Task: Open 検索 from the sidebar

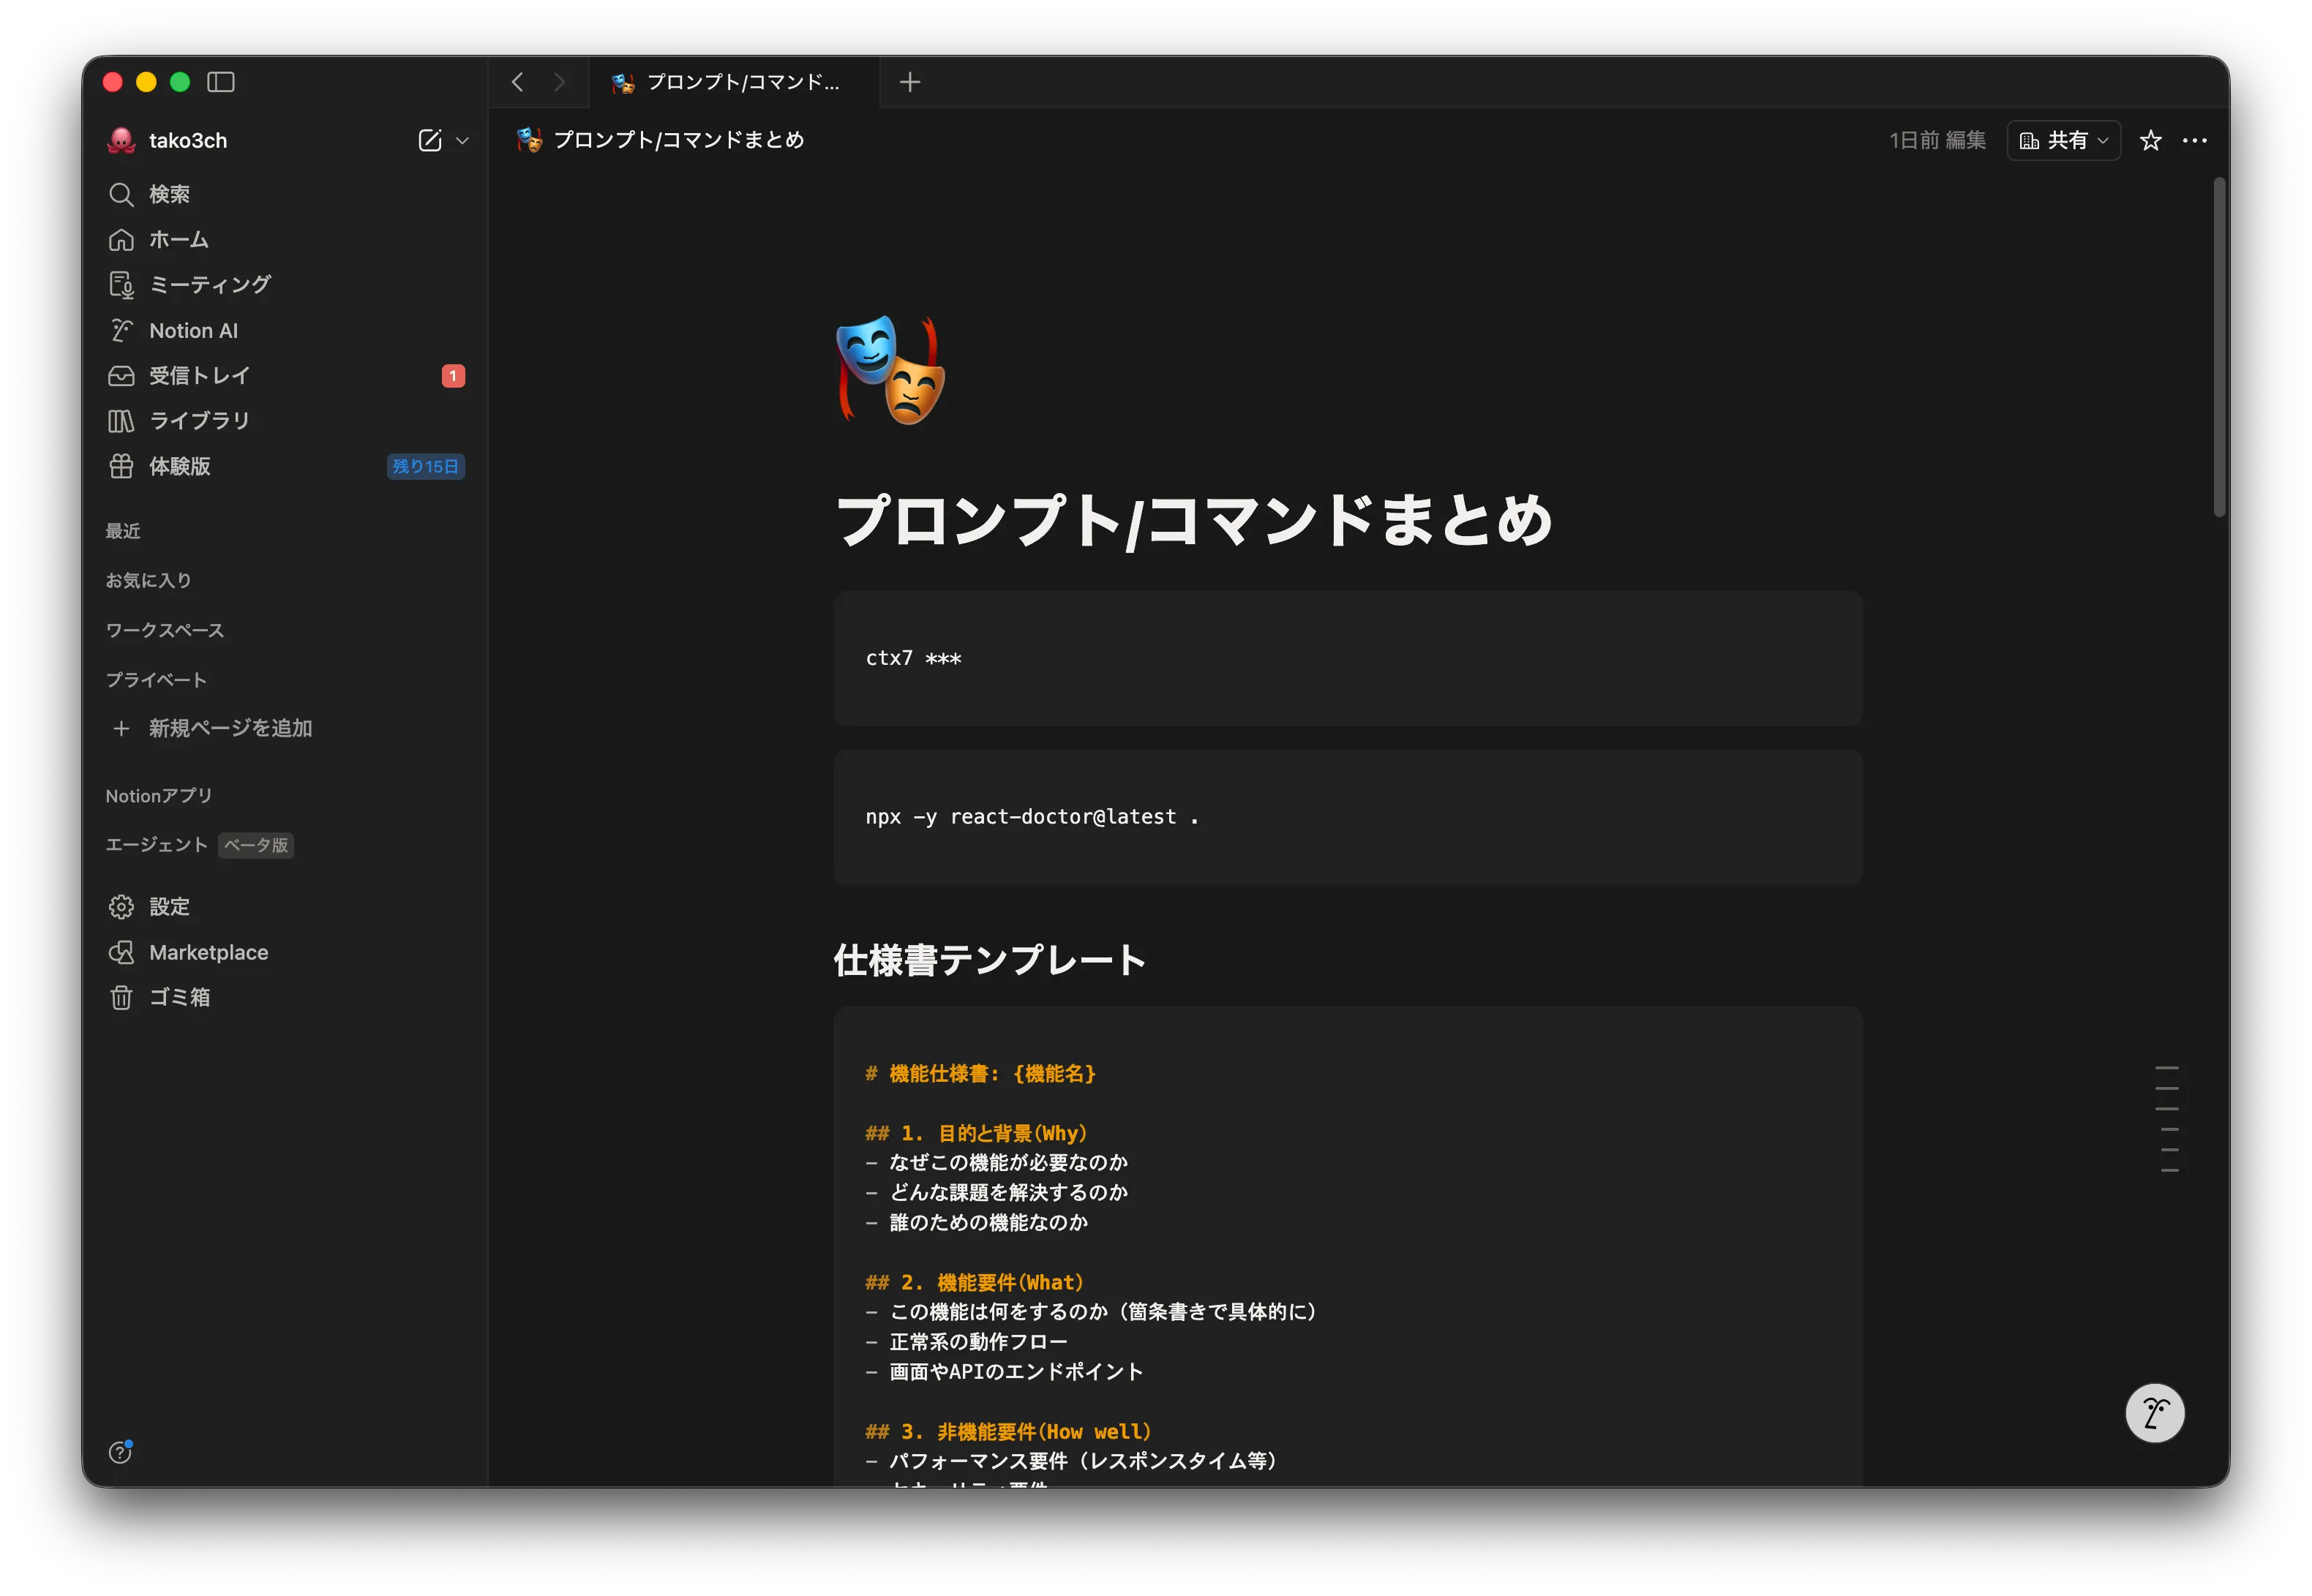Action: [168, 194]
